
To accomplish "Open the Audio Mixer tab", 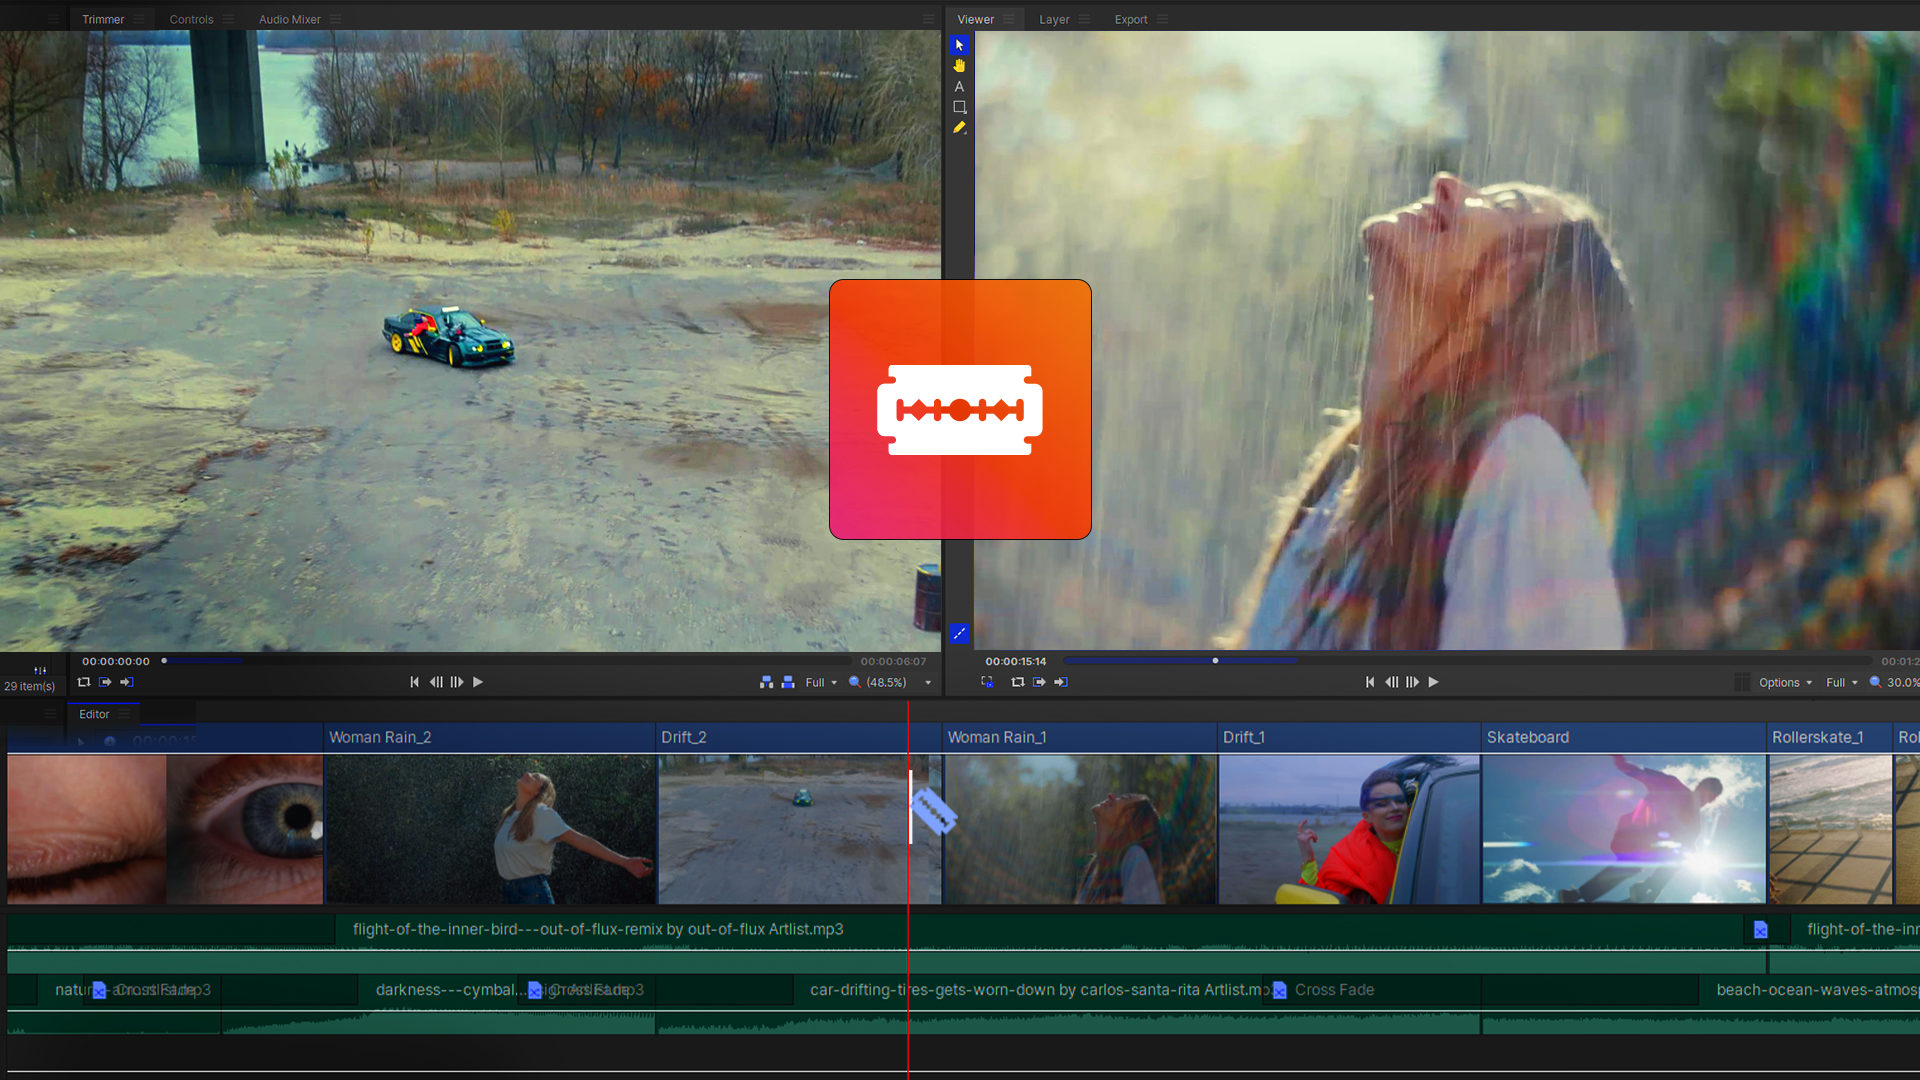I will (290, 19).
